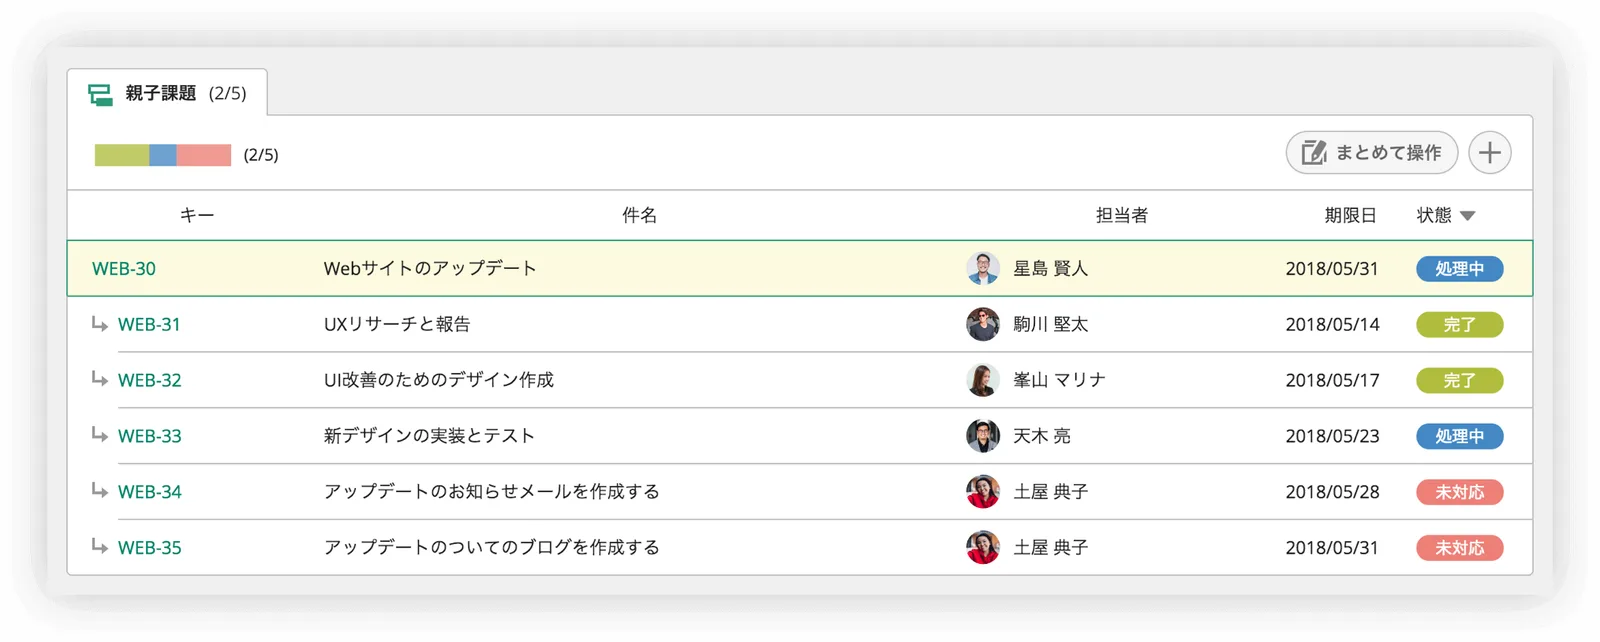
Task: Open issue WEB-34 link
Action: [x=150, y=493]
